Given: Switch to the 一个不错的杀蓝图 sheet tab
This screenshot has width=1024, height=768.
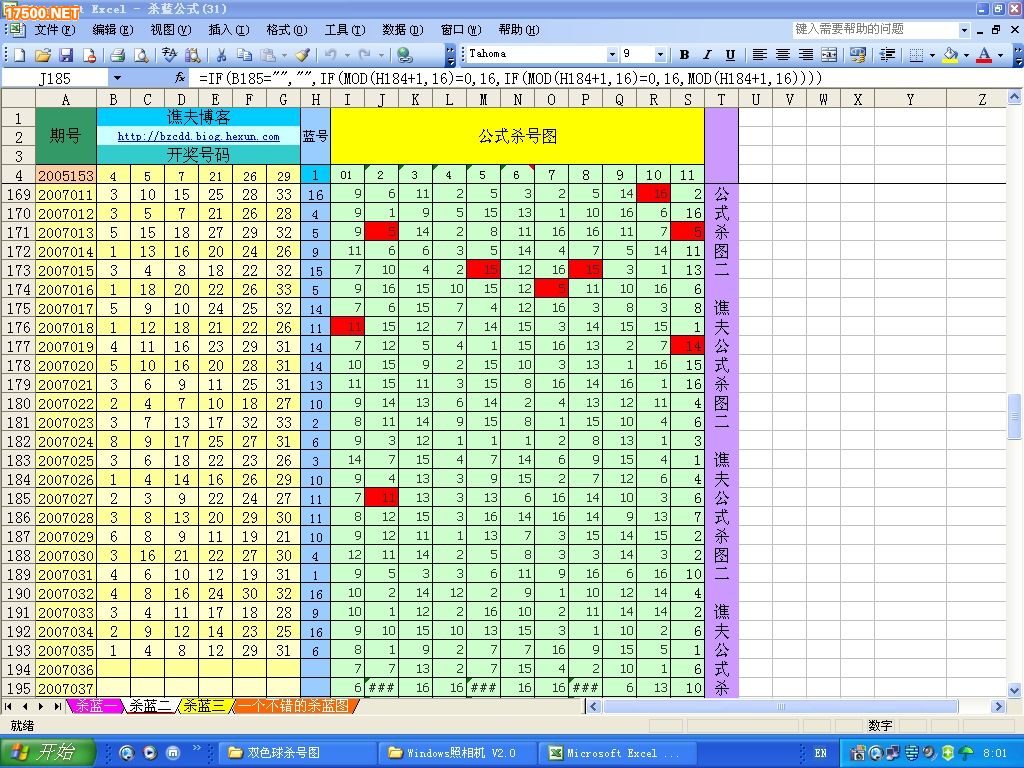Looking at the screenshot, I should click(295, 706).
